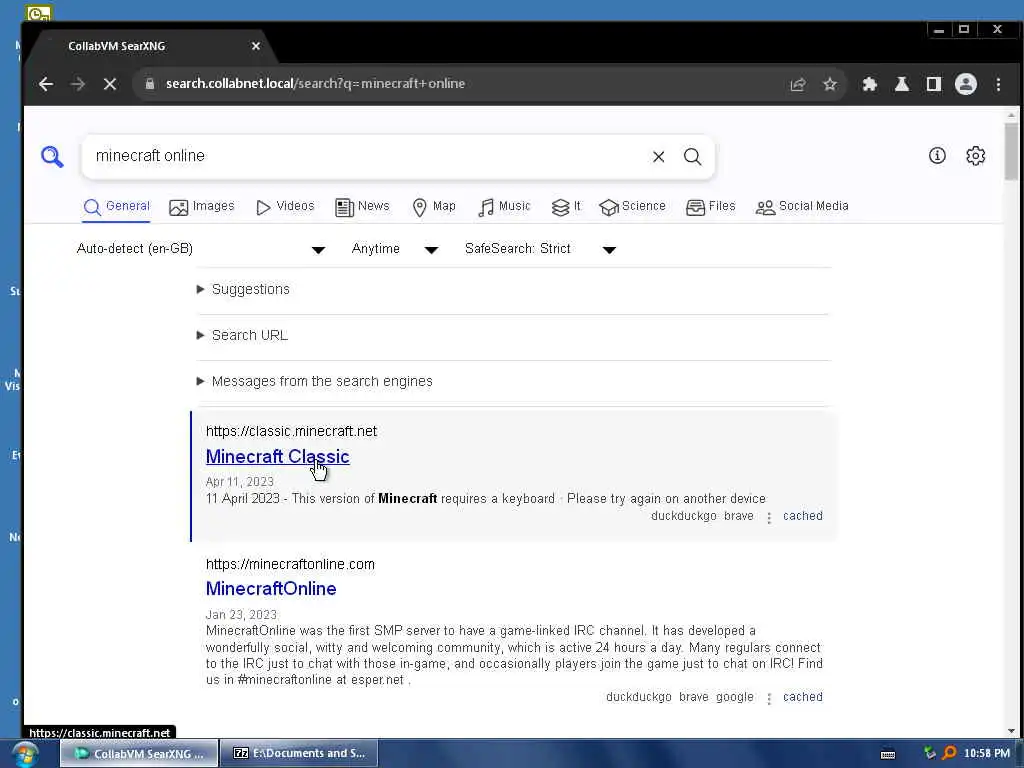Screen dimensions: 1024x768
Task: Switch to Files category
Action: point(711,207)
